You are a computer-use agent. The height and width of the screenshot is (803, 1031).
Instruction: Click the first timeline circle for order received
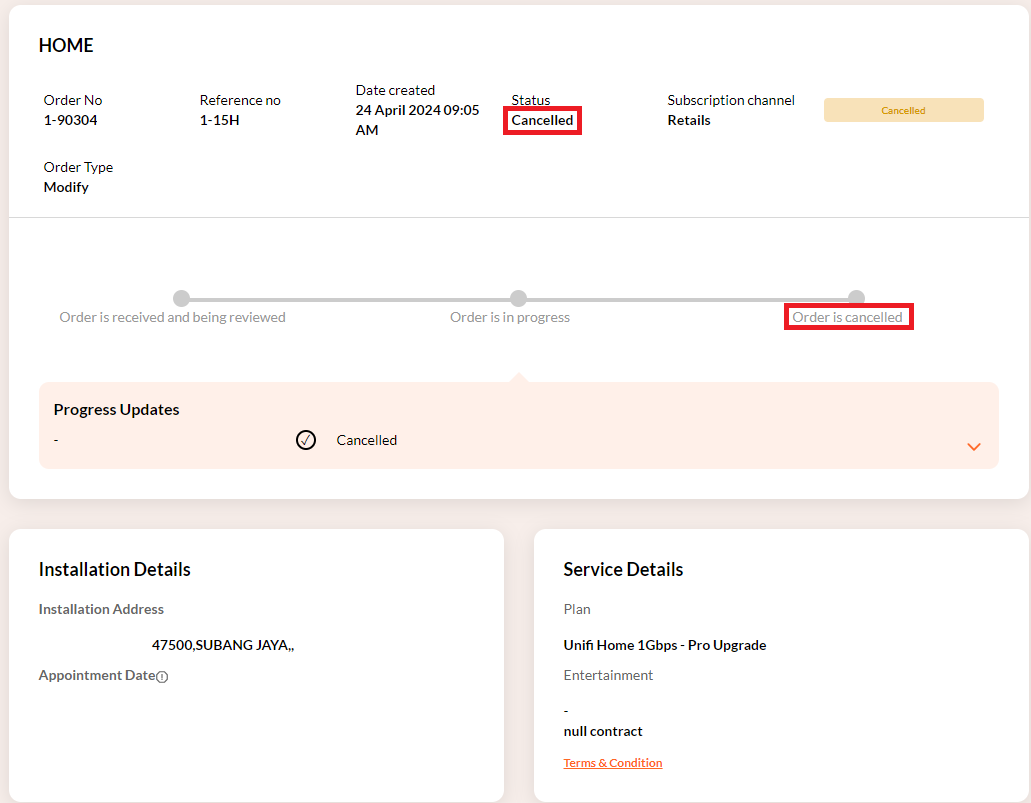click(x=181, y=298)
